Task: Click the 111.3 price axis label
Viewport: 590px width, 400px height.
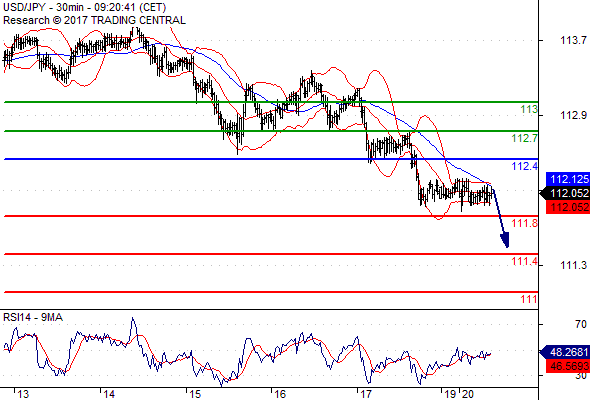Action: 573,266
